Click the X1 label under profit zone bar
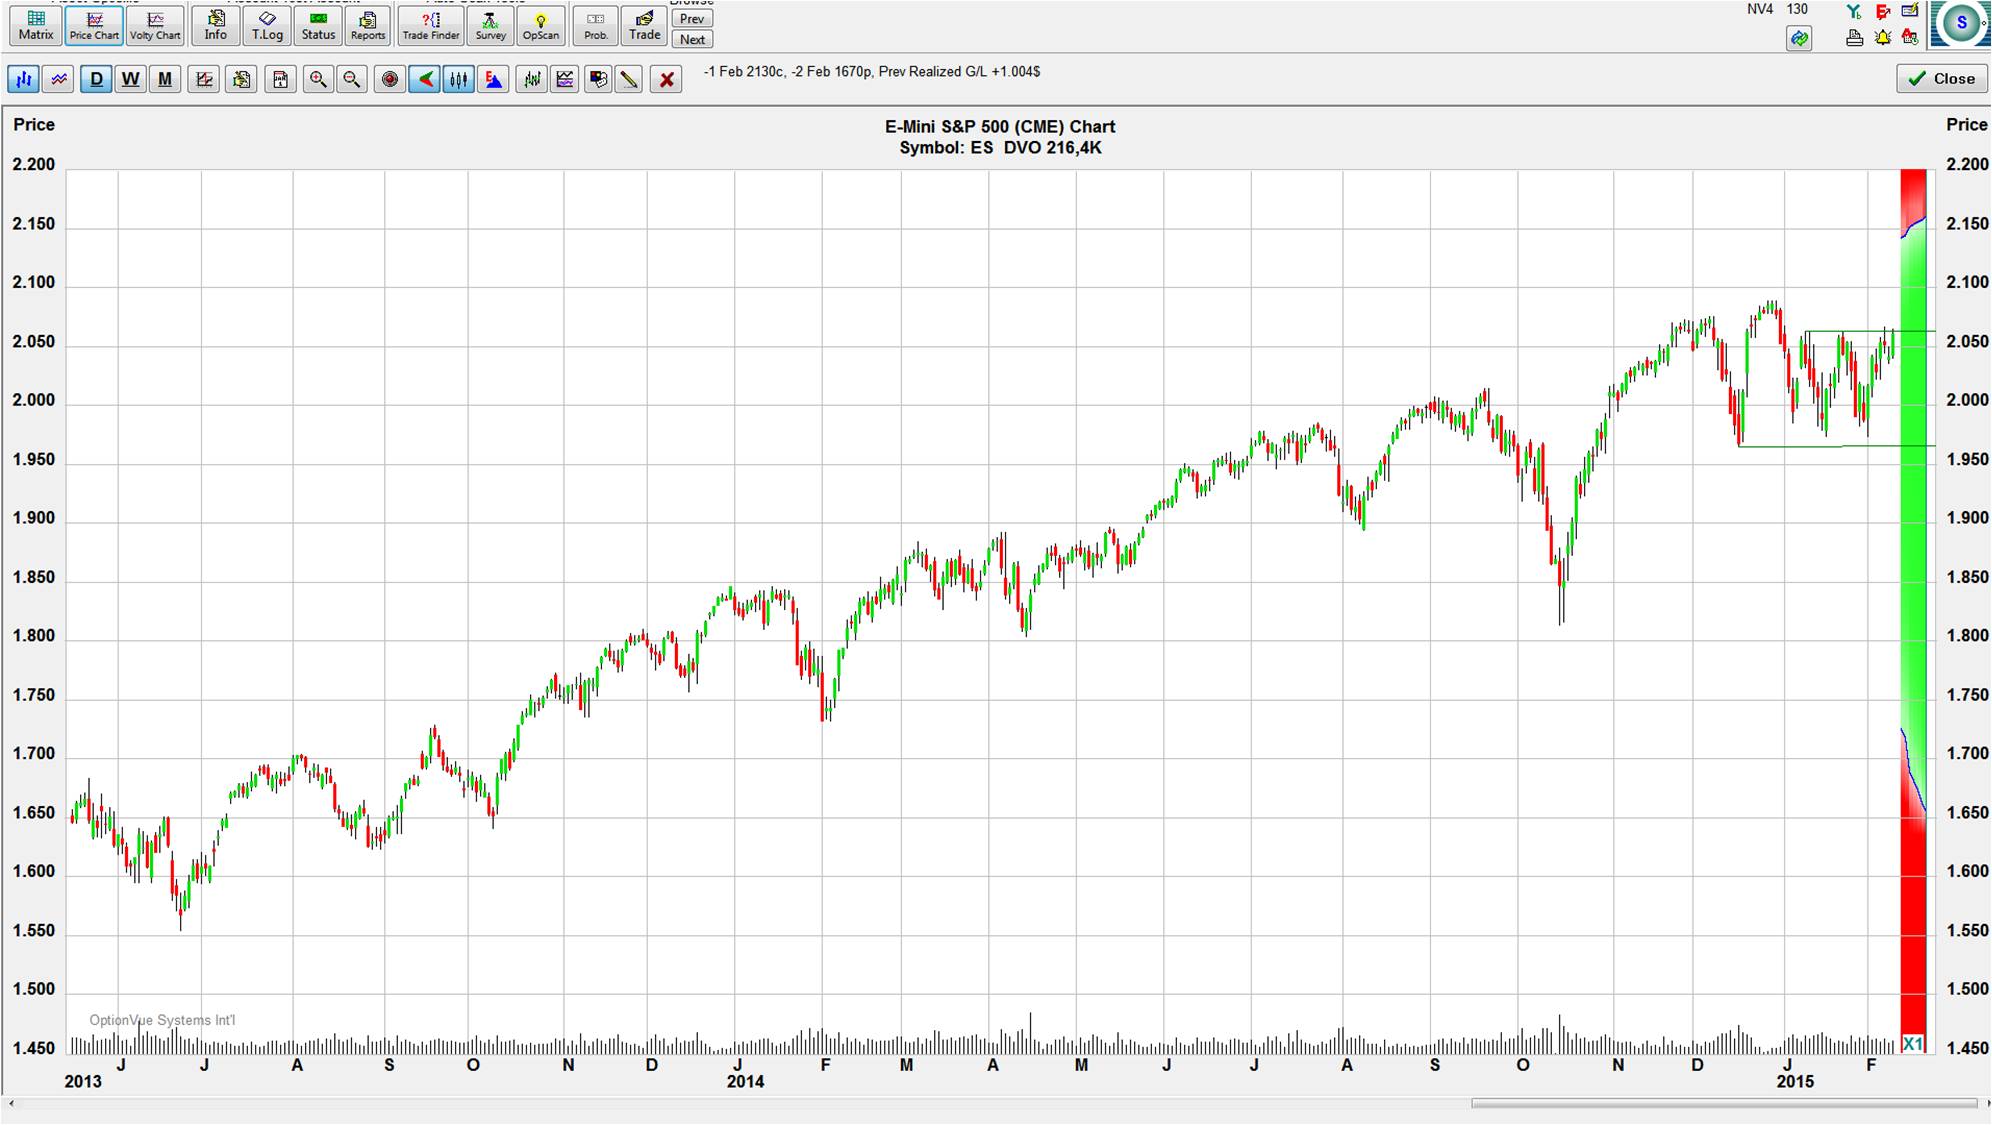The width and height of the screenshot is (1992, 1125). (1913, 1044)
